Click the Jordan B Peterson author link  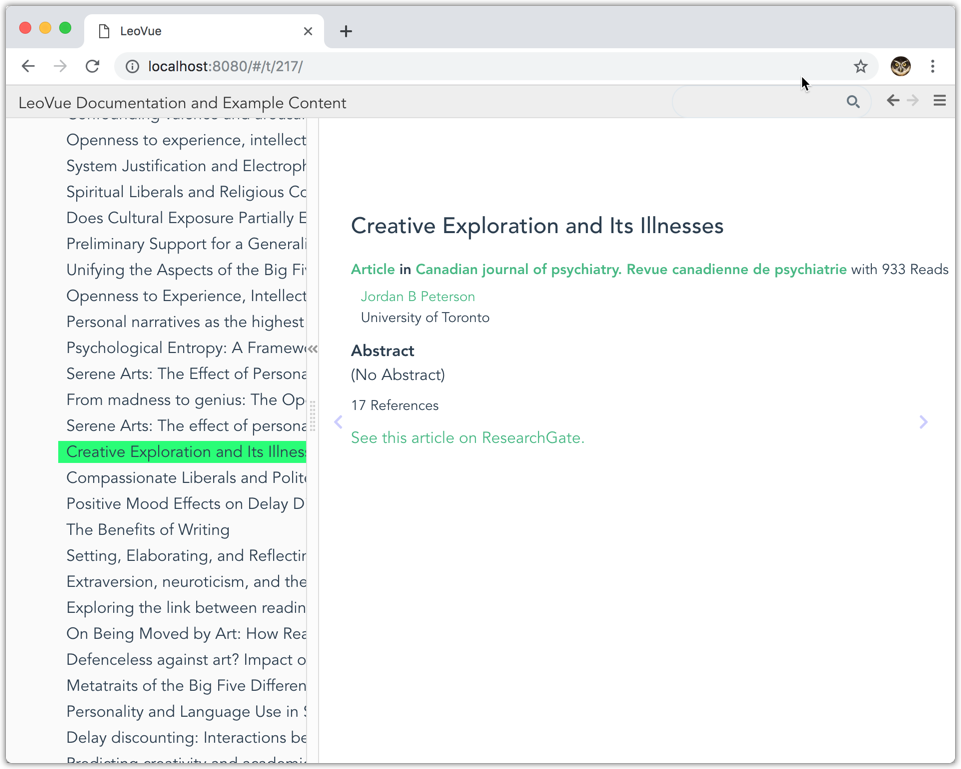pyautogui.click(x=418, y=297)
